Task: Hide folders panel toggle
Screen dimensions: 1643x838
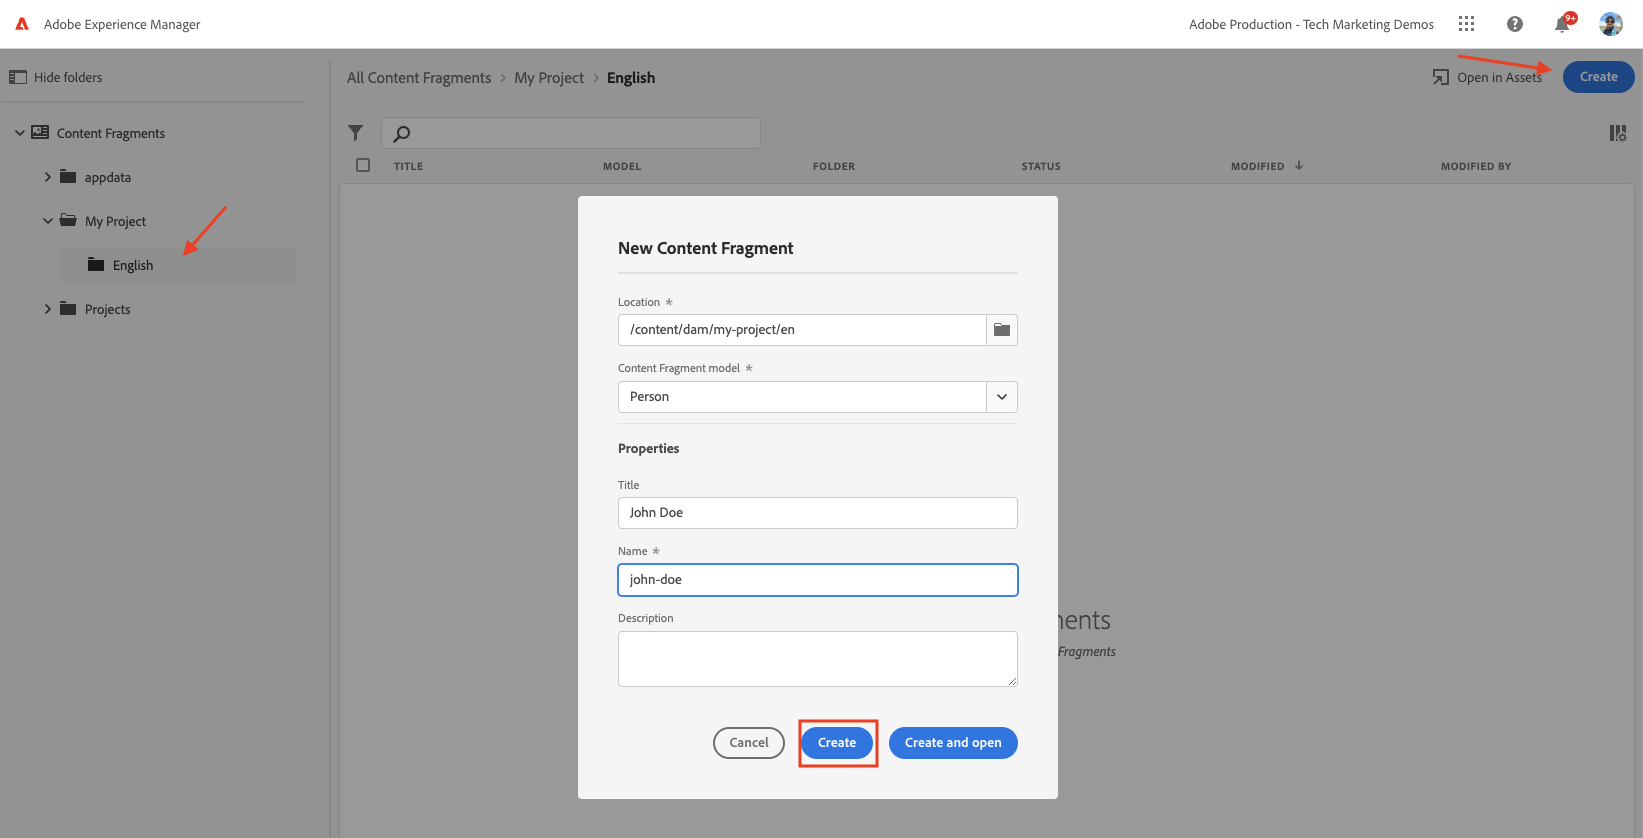Action: pos(56,77)
